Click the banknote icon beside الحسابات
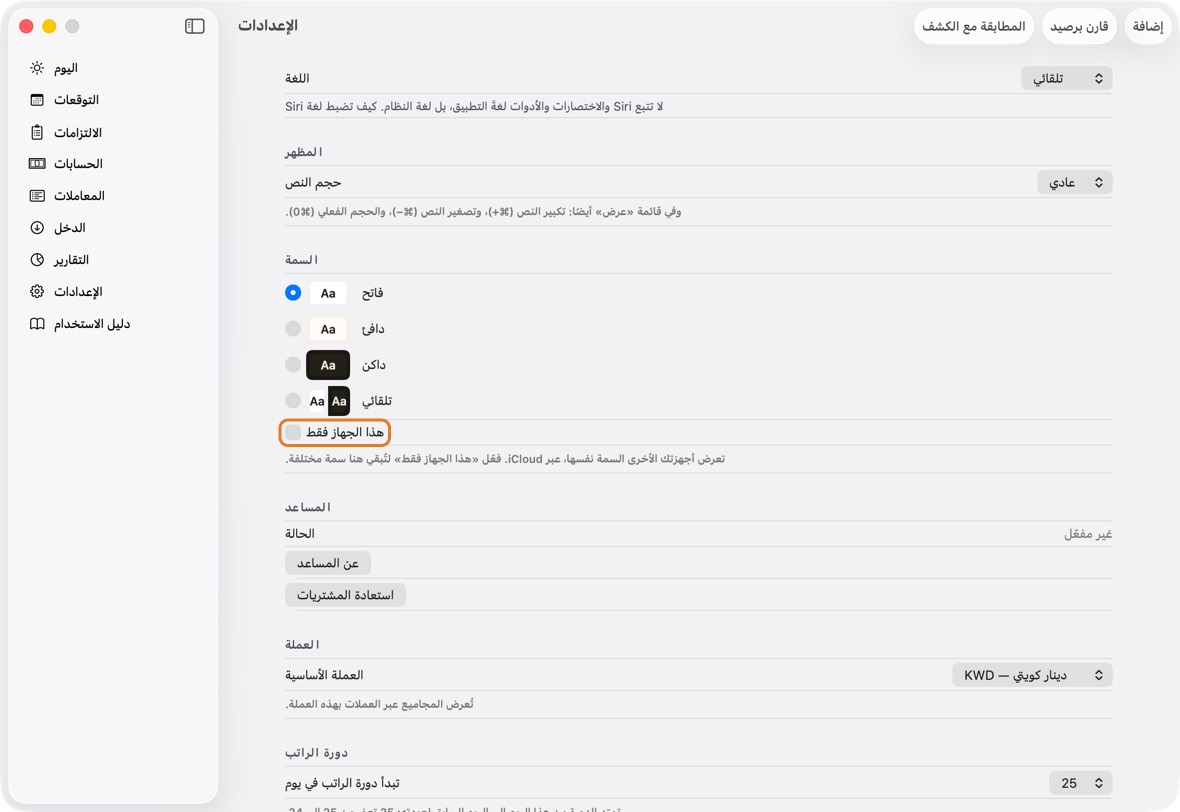This screenshot has width=1180, height=812. pyautogui.click(x=37, y=164)
